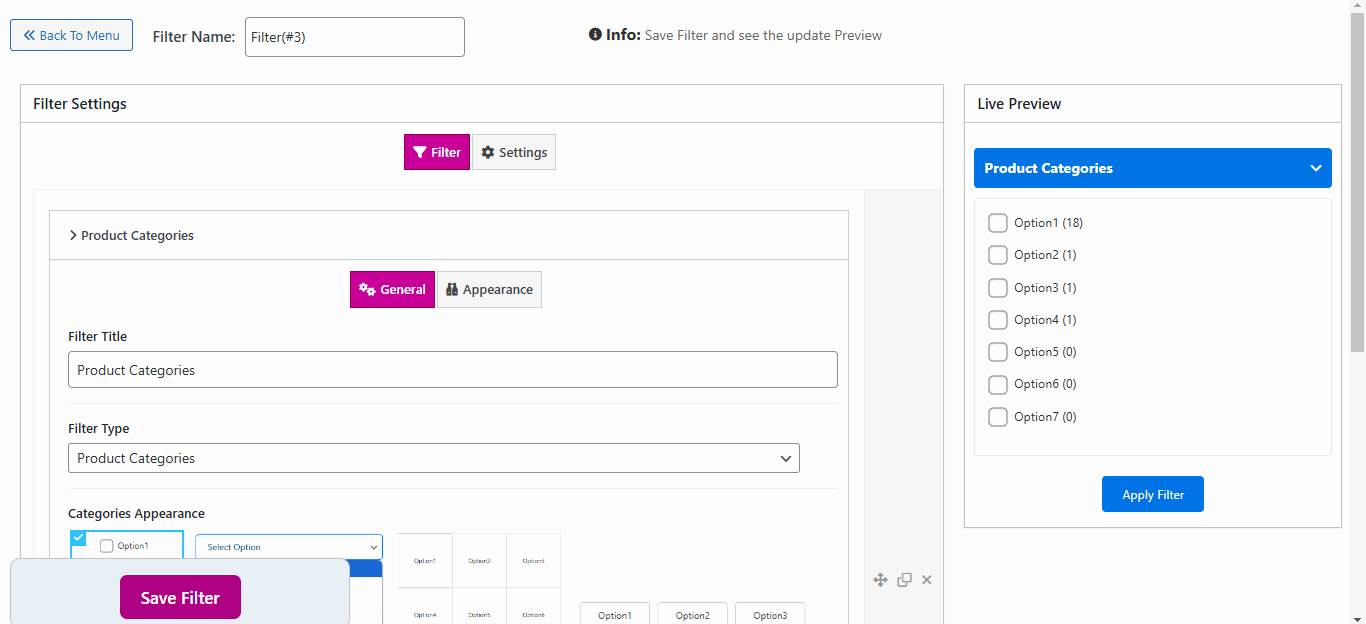Click the duplicate filter icon
The height and width of the screenshot is (624, 1366).
coord(904,580)
